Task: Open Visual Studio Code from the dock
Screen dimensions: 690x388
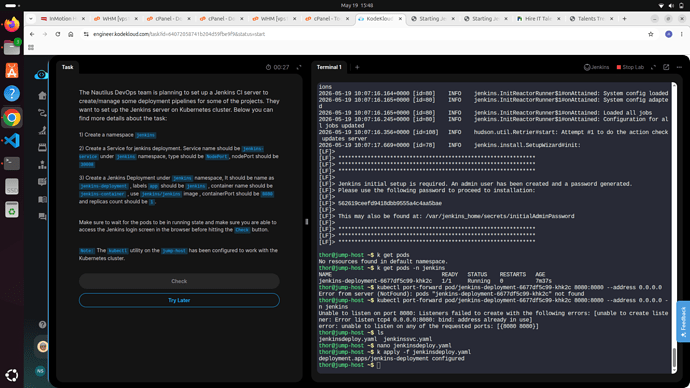Action: tap(12, 140)
